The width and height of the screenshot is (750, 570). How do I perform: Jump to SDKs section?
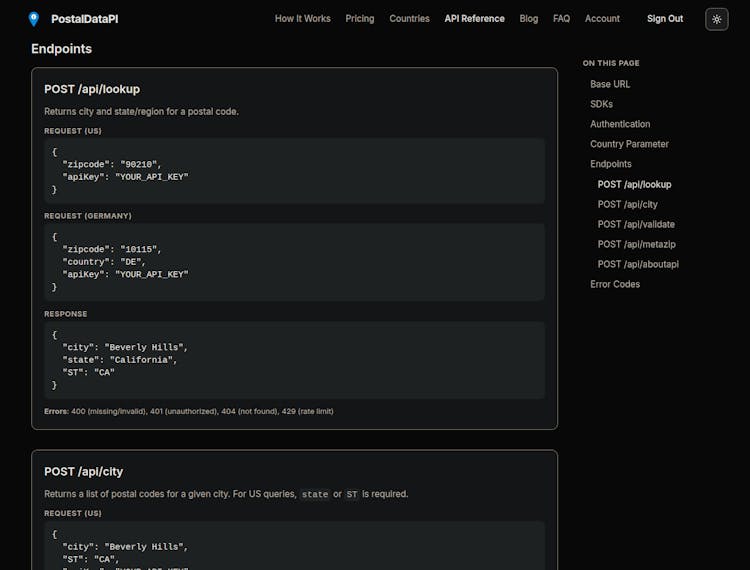coord(601,104)
